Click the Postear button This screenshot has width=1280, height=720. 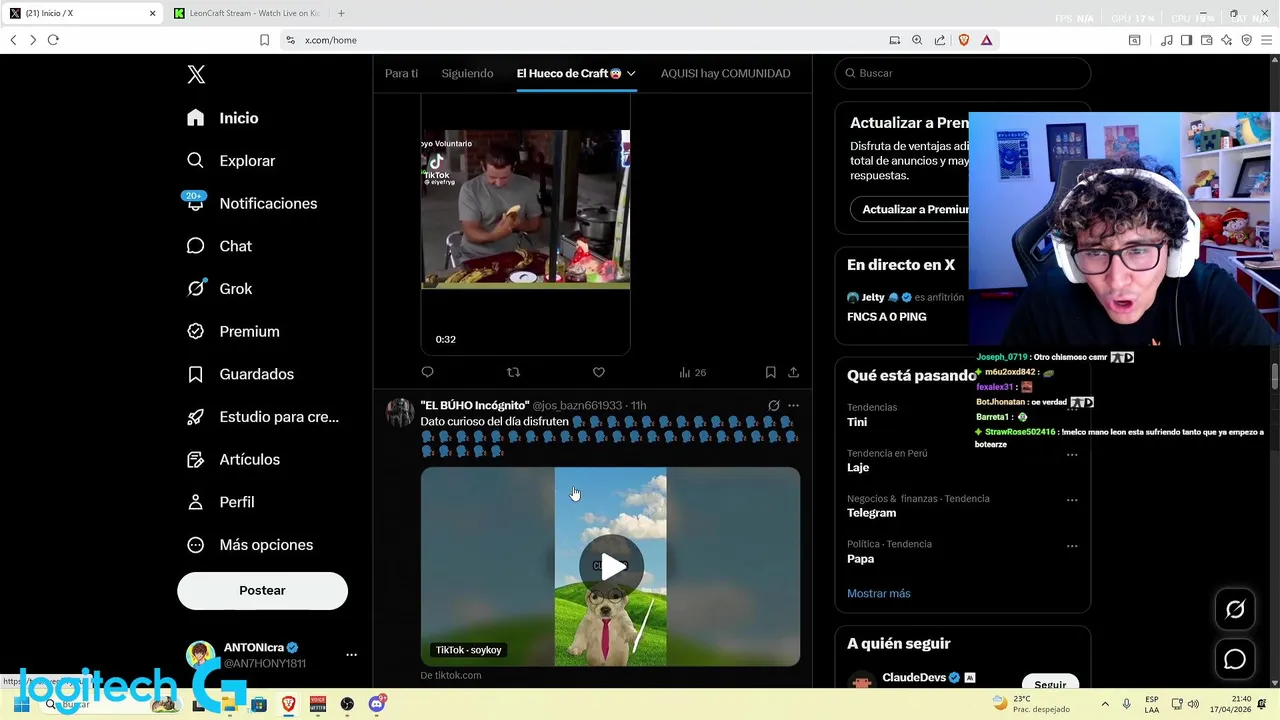tap(262, 591)
